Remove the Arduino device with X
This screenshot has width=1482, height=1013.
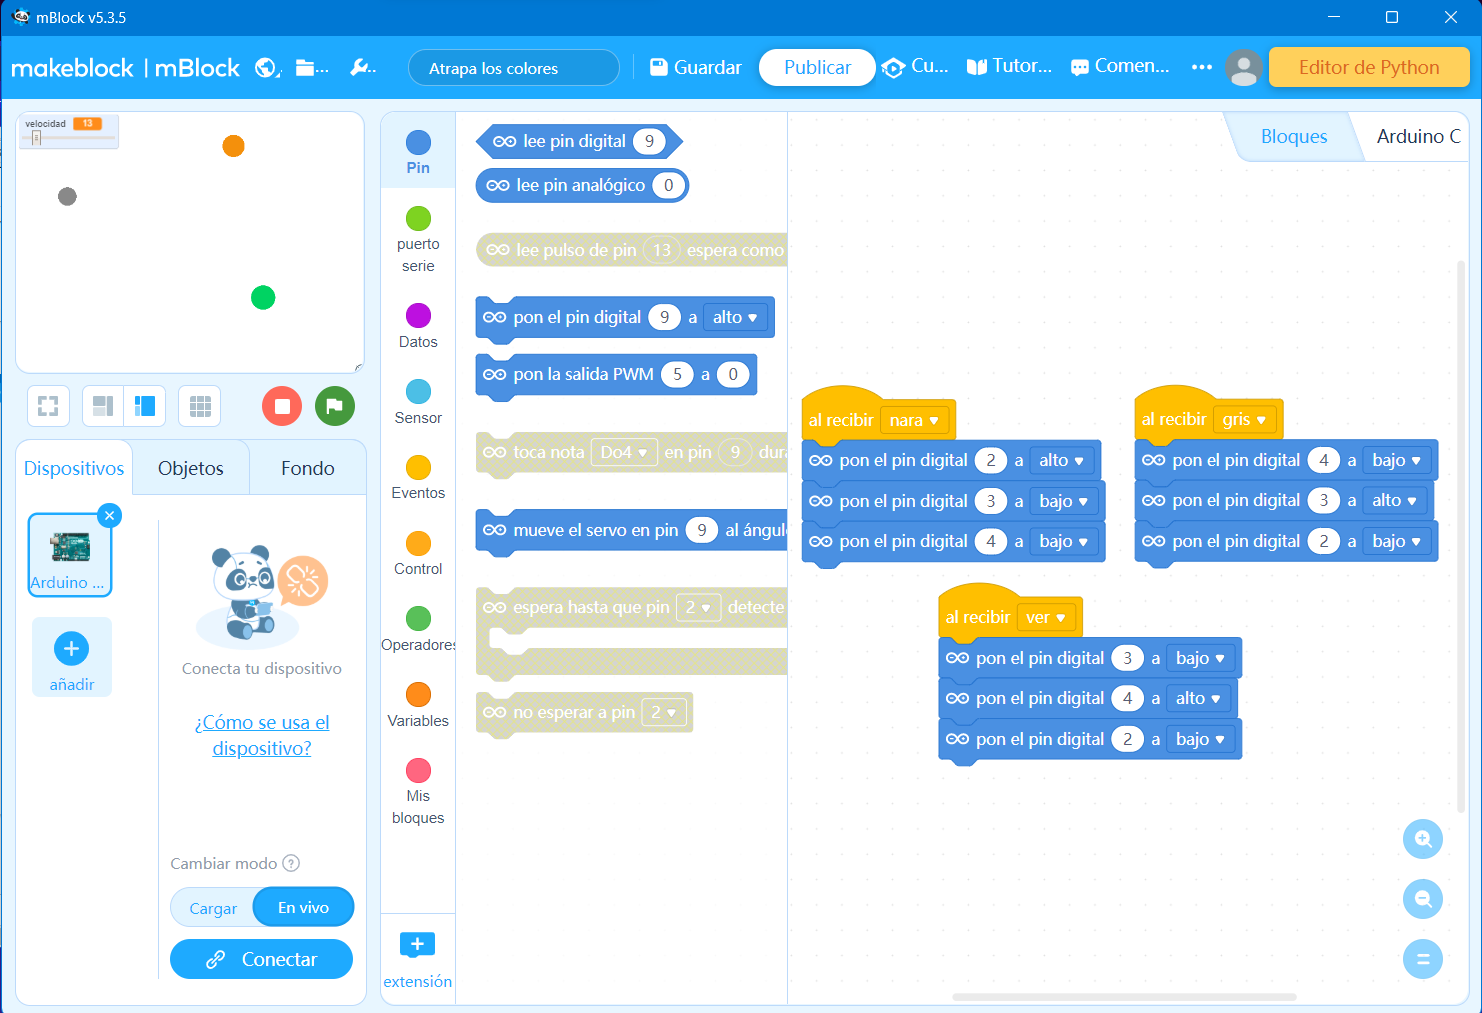(x=110, y=515)
